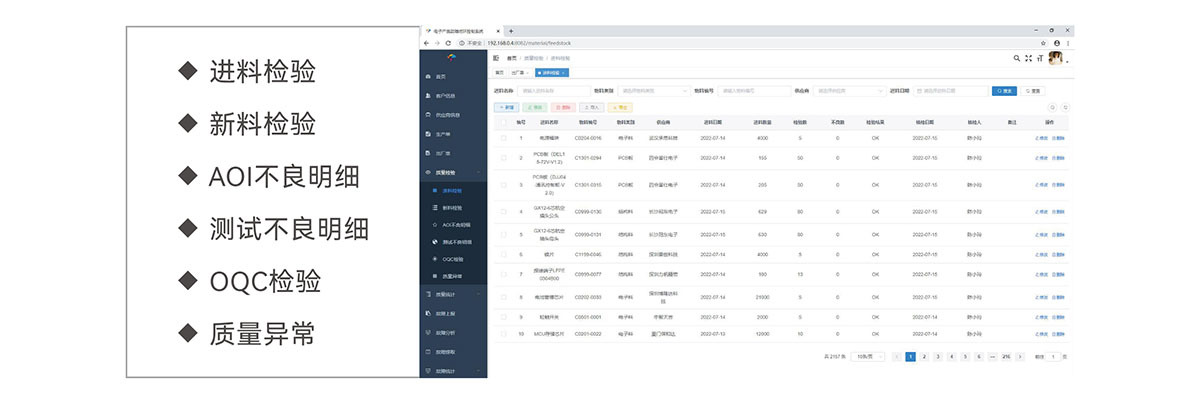Image resolution: width=1200 pixels, height=413 pixels.
Task: Click the round refresh icon above table
Action: click(x=1065, y=107)
